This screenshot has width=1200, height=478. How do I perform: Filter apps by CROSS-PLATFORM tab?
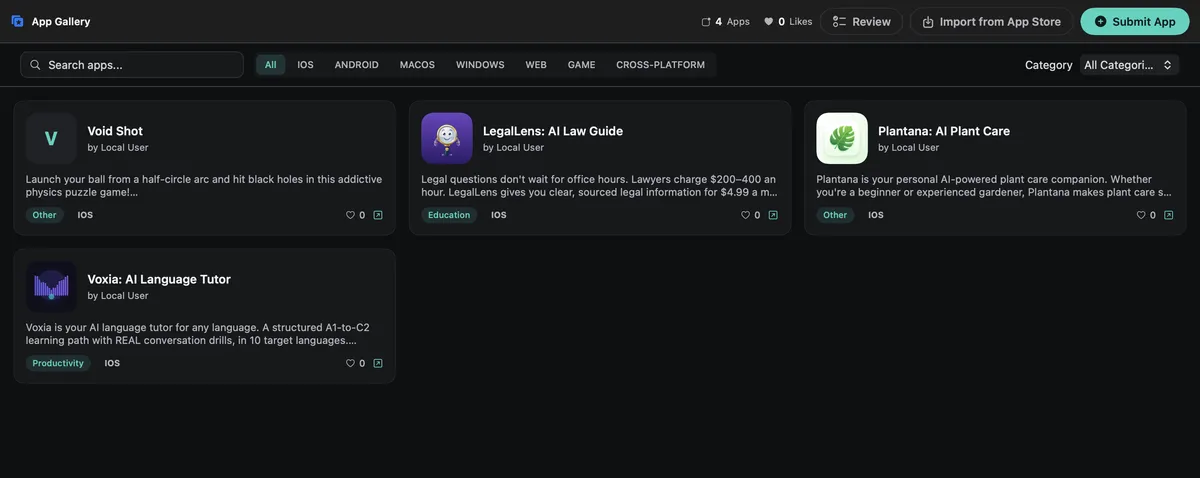[660, 64]
